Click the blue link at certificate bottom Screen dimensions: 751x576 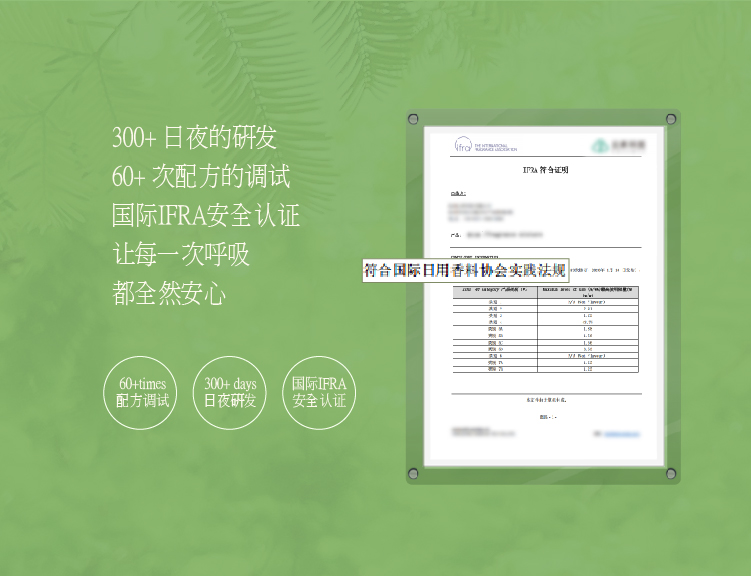coord(621,434)
